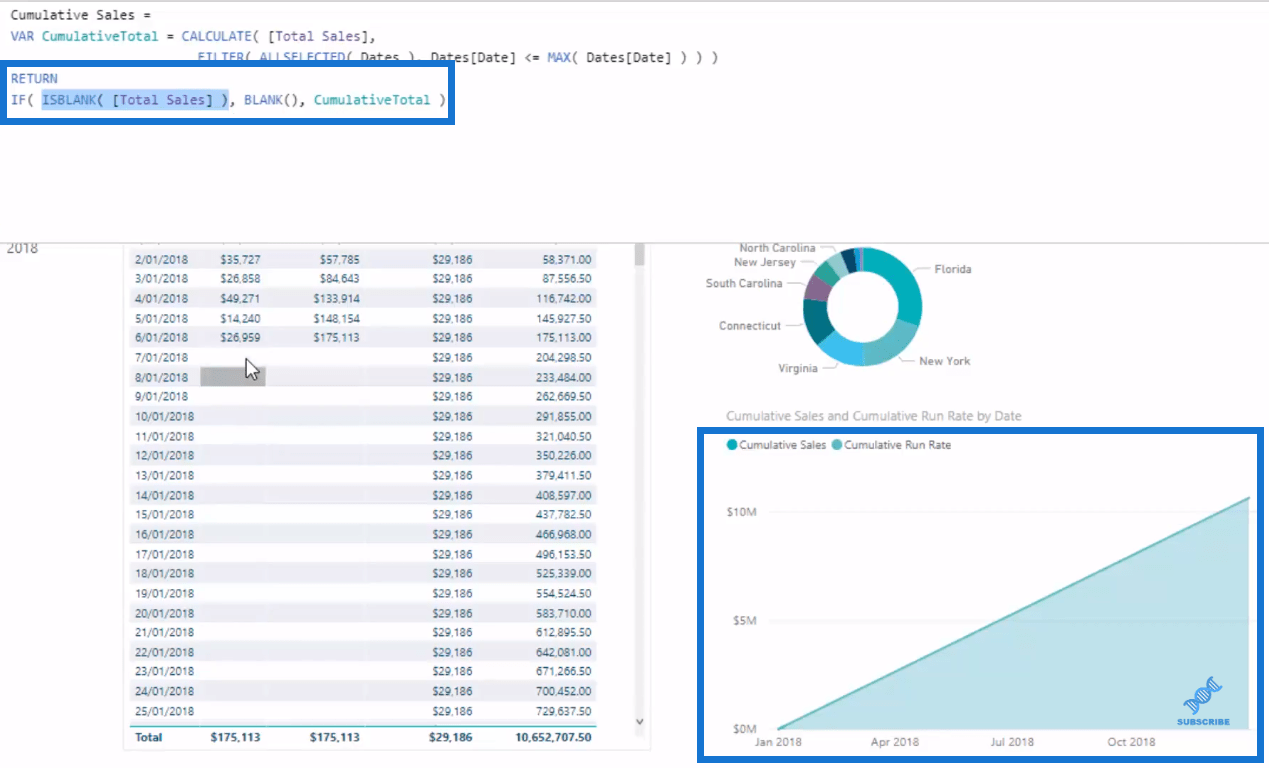Select the 8/01/2018 date cell
Screen dimensions: 1269x768
coord(162,377)
